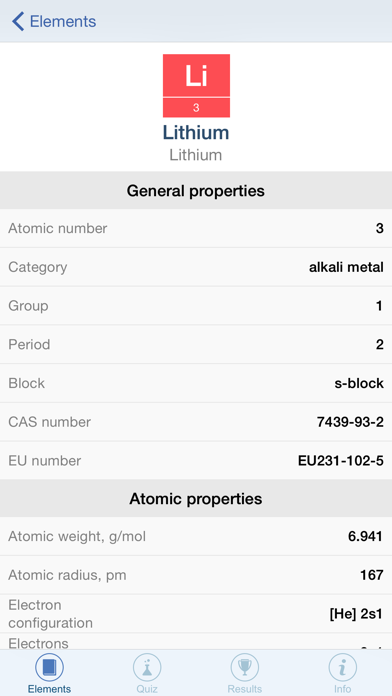Select the Lithium title heading
This screenshot has width=392, height=696.
click(196, 132)
